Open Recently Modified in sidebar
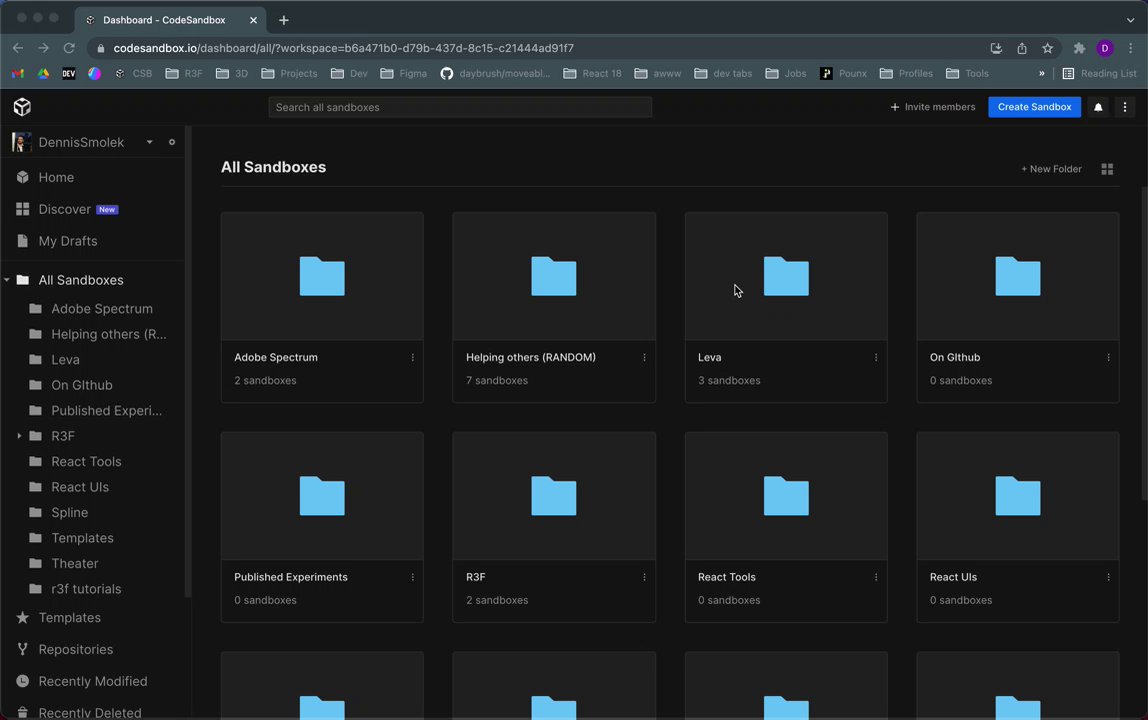The image size is (1148, 720). pyautogui.click(x=92, y=681)
